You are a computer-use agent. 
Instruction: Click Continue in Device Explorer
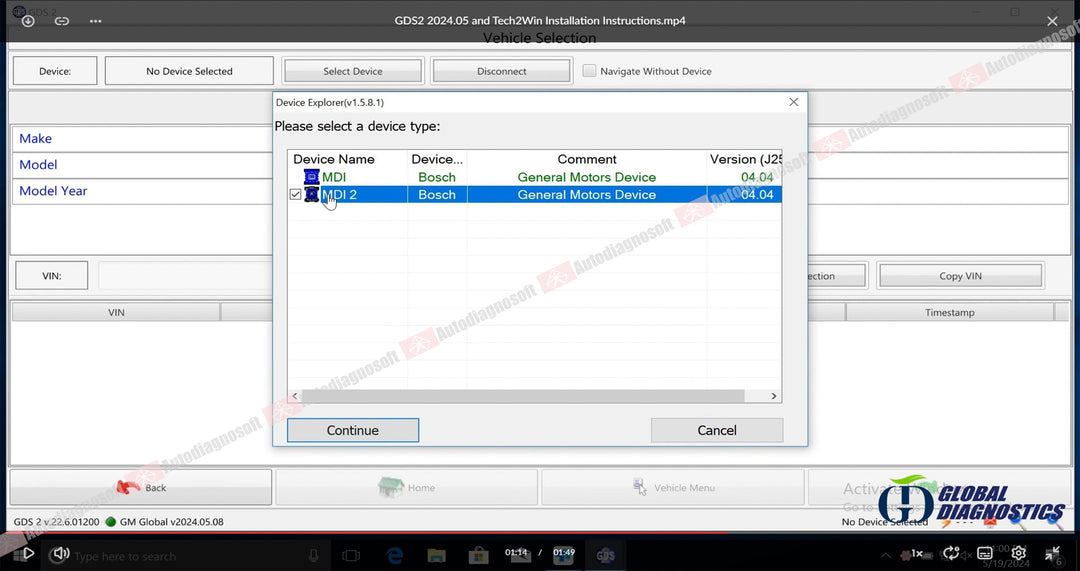pyautogui.click(x=353, y=430)
